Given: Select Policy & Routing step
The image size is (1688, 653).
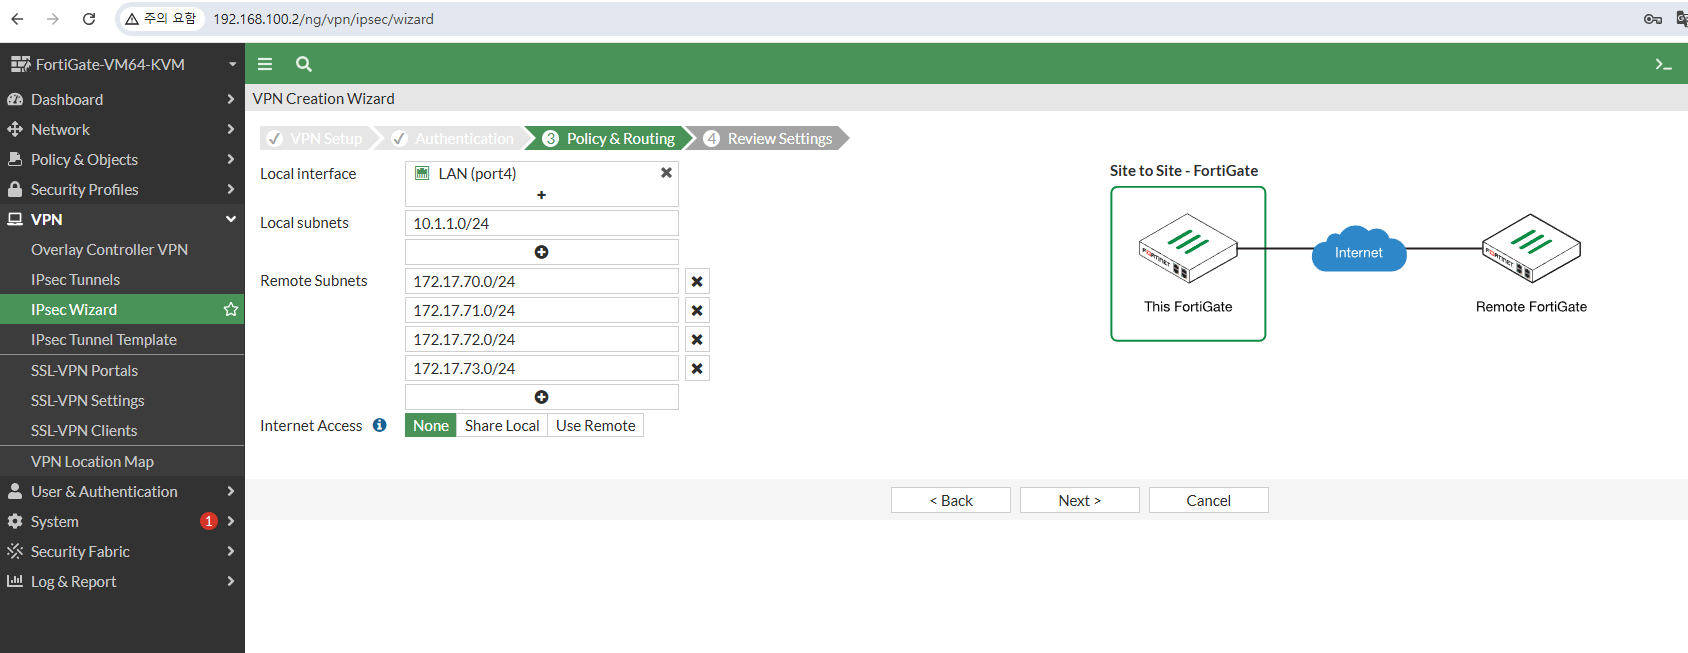Looking at the screenshot, I should [x=610, y=138].
